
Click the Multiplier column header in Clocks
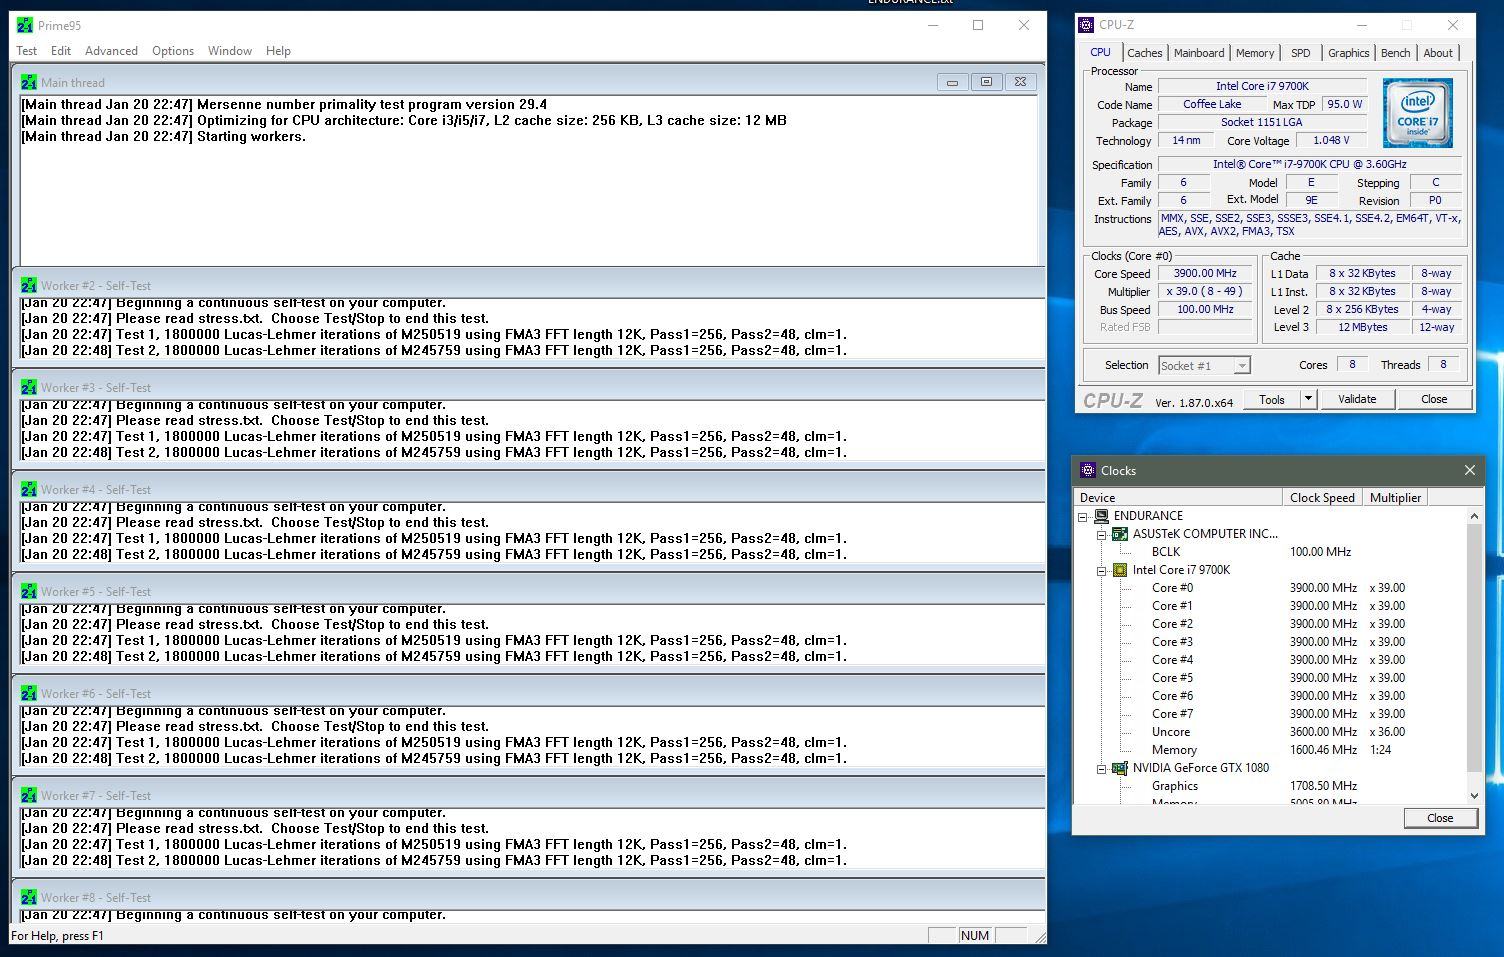click(x=1395, y=497)
